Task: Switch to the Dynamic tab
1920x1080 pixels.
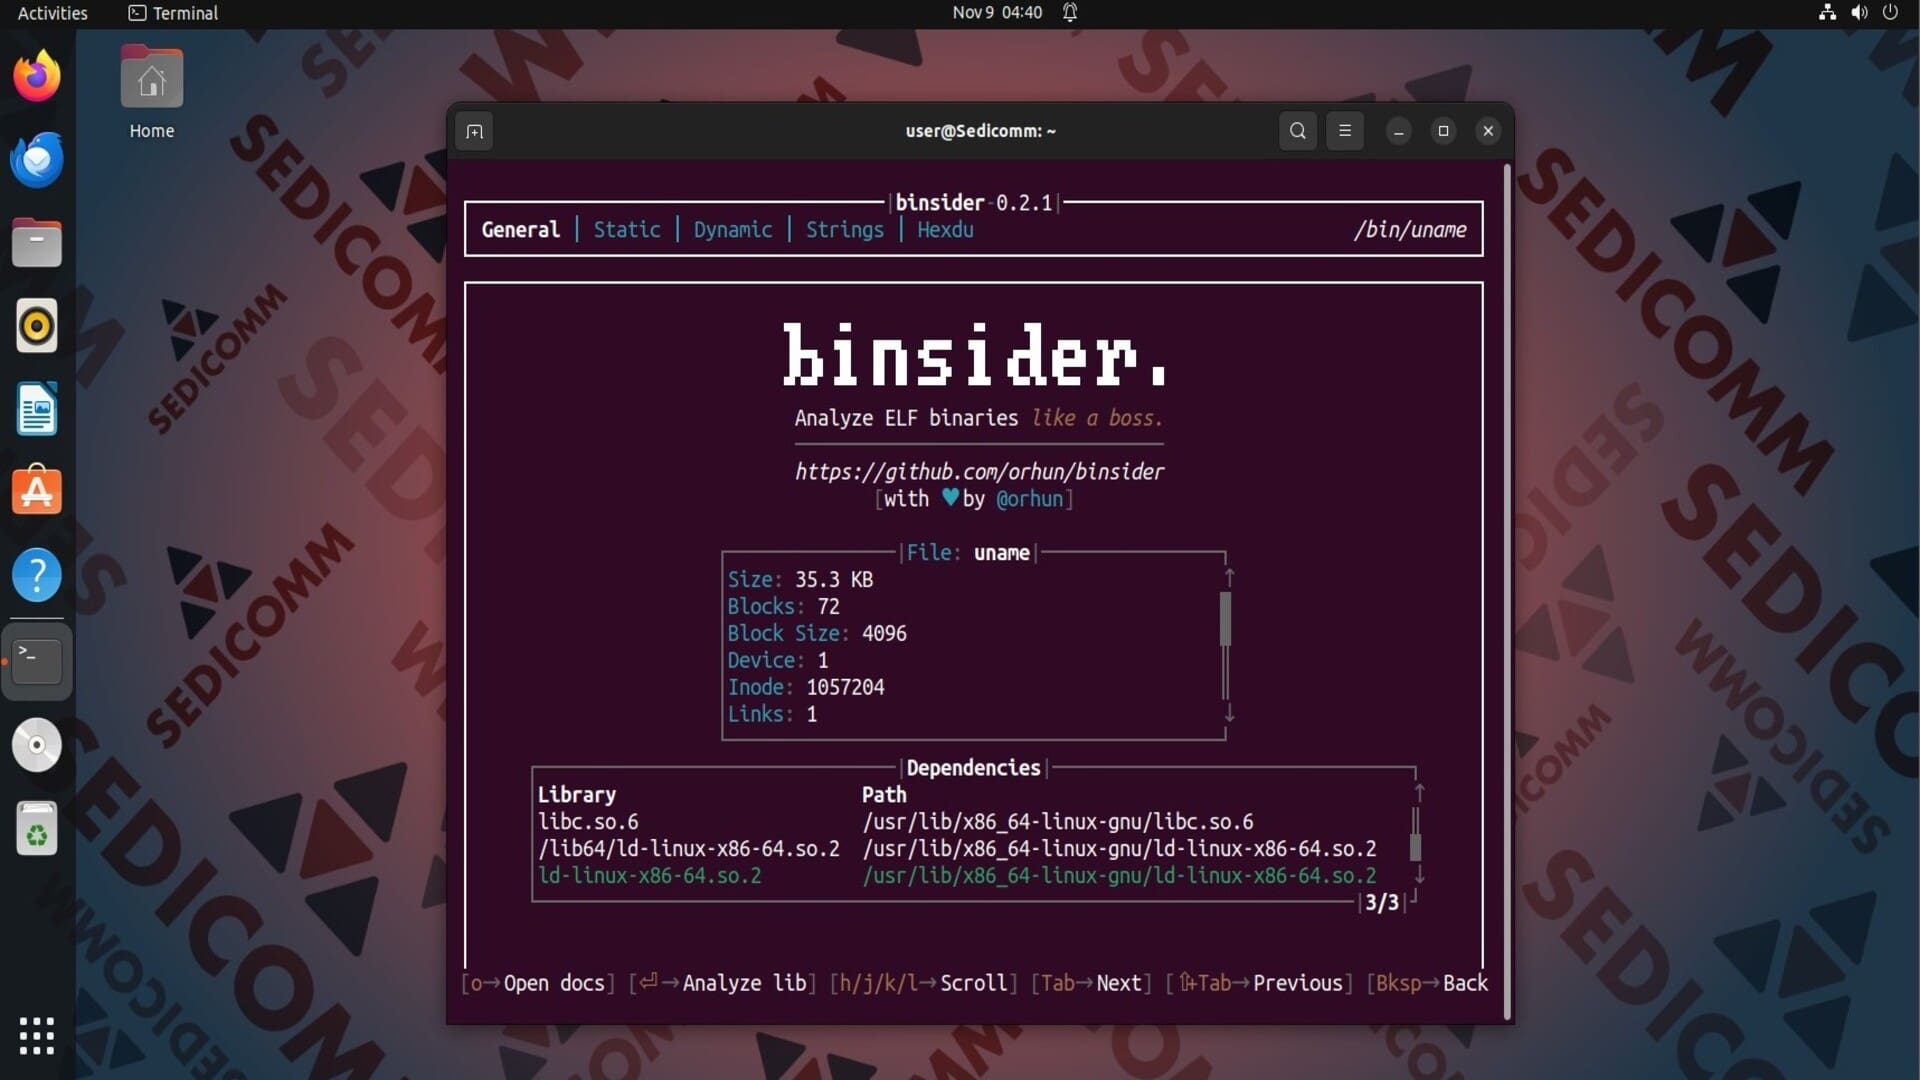Action: tap(732, 230)
